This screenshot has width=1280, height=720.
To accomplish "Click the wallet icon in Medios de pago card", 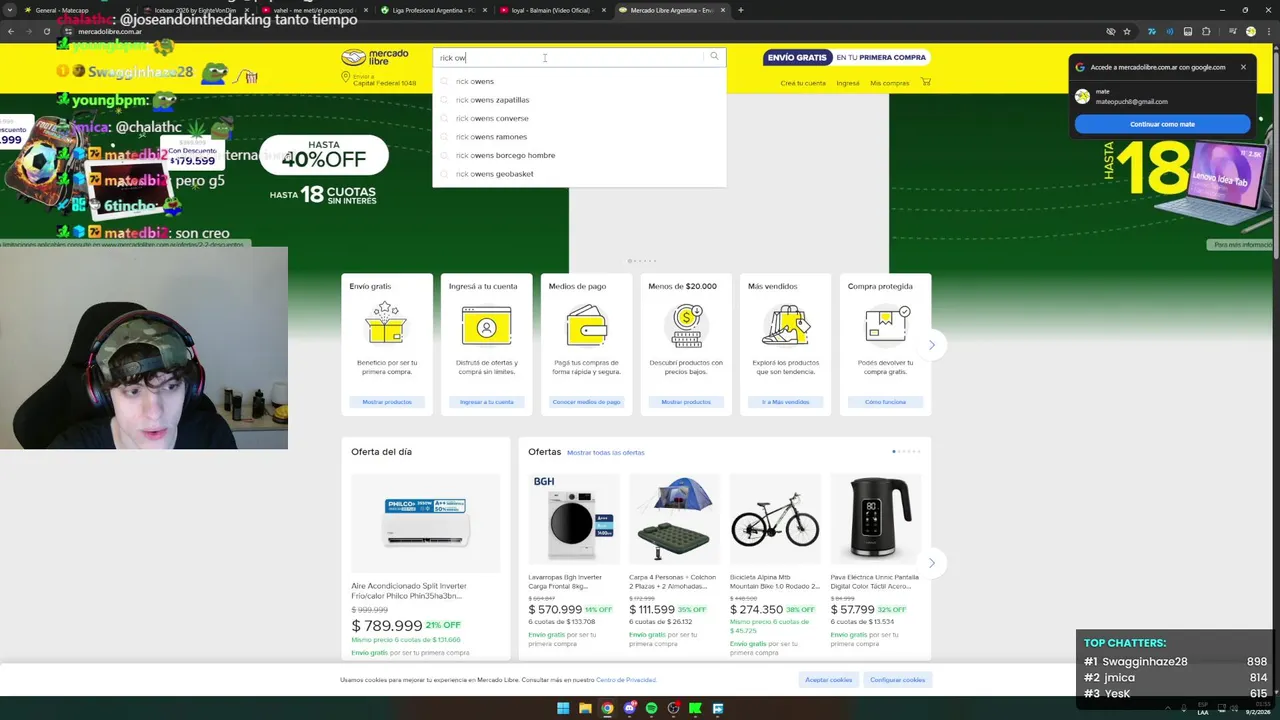I will 586,325.
